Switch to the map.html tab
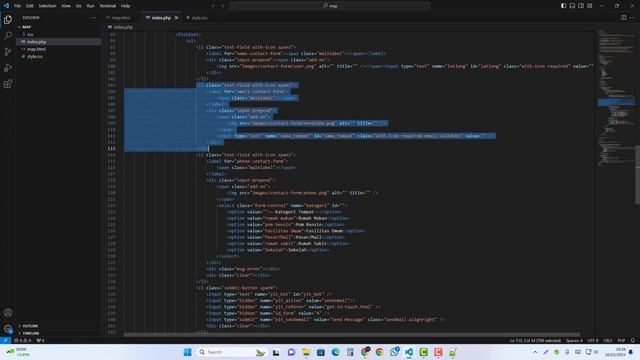 [121, 18]
